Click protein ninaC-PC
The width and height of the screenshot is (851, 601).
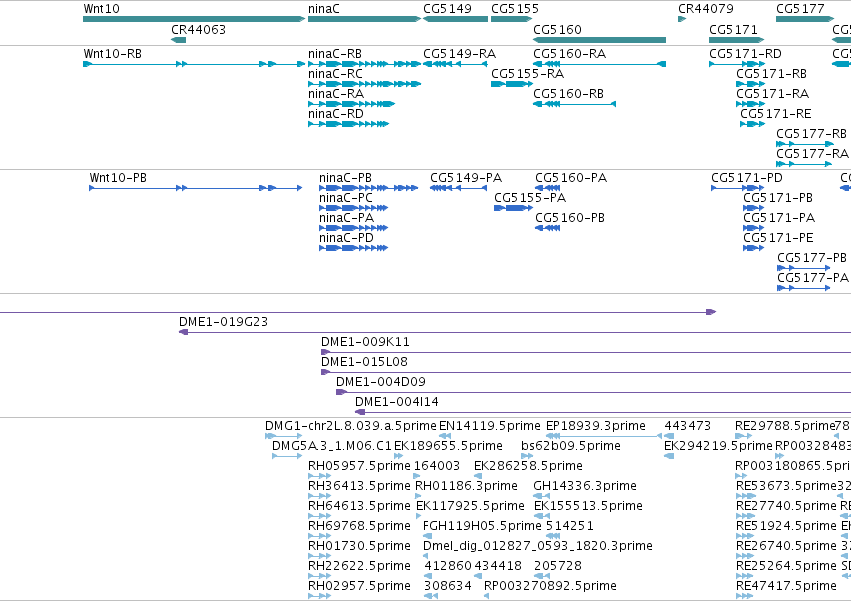point(353,208)
